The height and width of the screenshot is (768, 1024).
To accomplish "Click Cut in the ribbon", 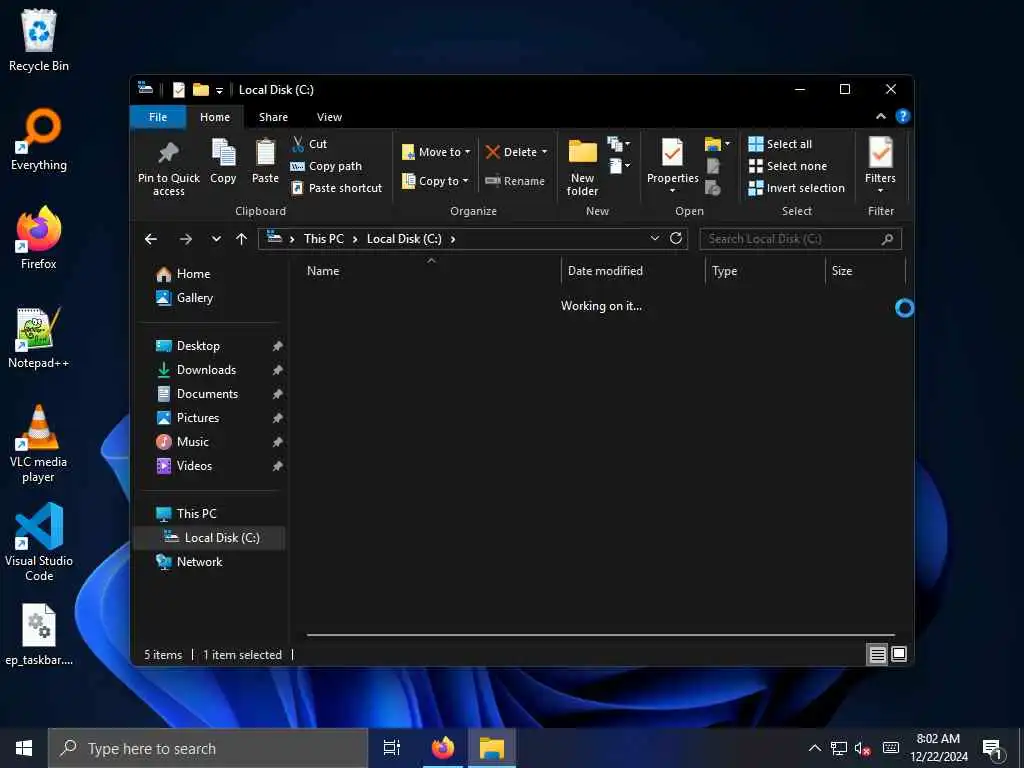I will 310,144.
